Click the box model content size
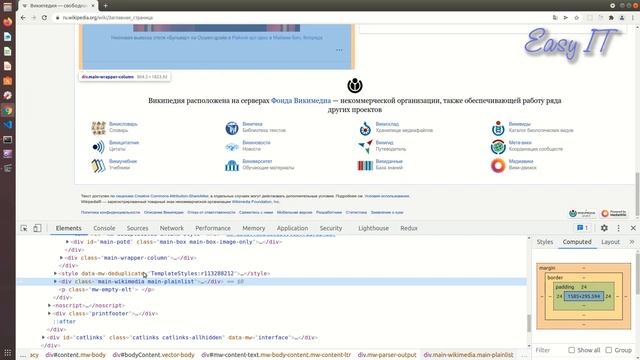Screen dimensions: 640x360 pyautogui.click(x=584, y=296)
